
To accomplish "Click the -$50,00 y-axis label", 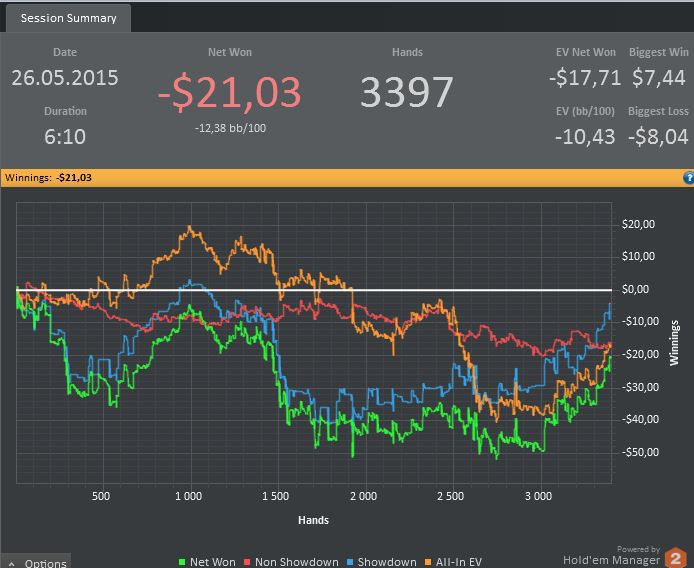I will [x=640, y=452].
